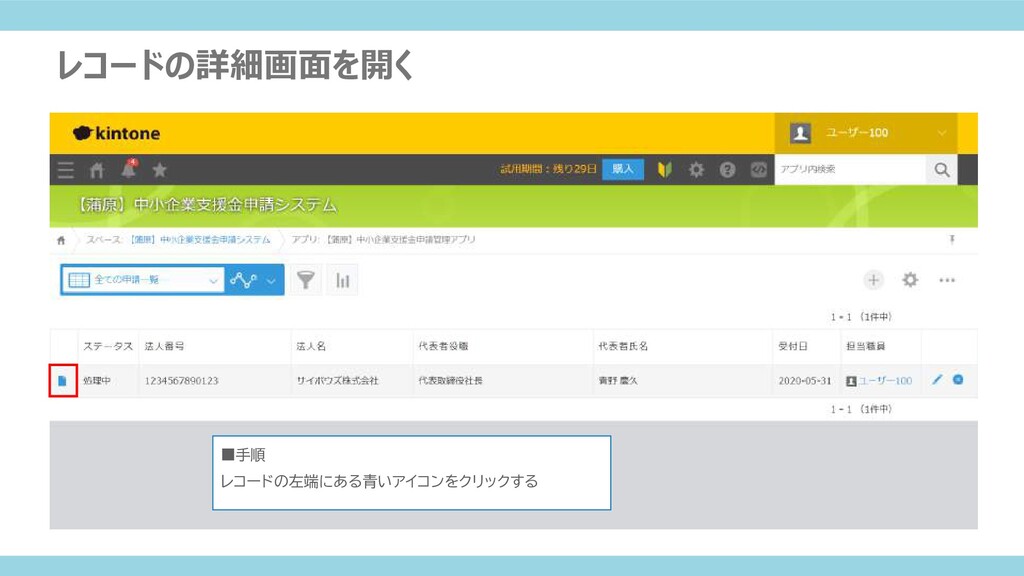The height and width of the screenshot is (576, 1024).
Task: Expand the chevron beside the graph icon
Action: [x=271, y=281]
